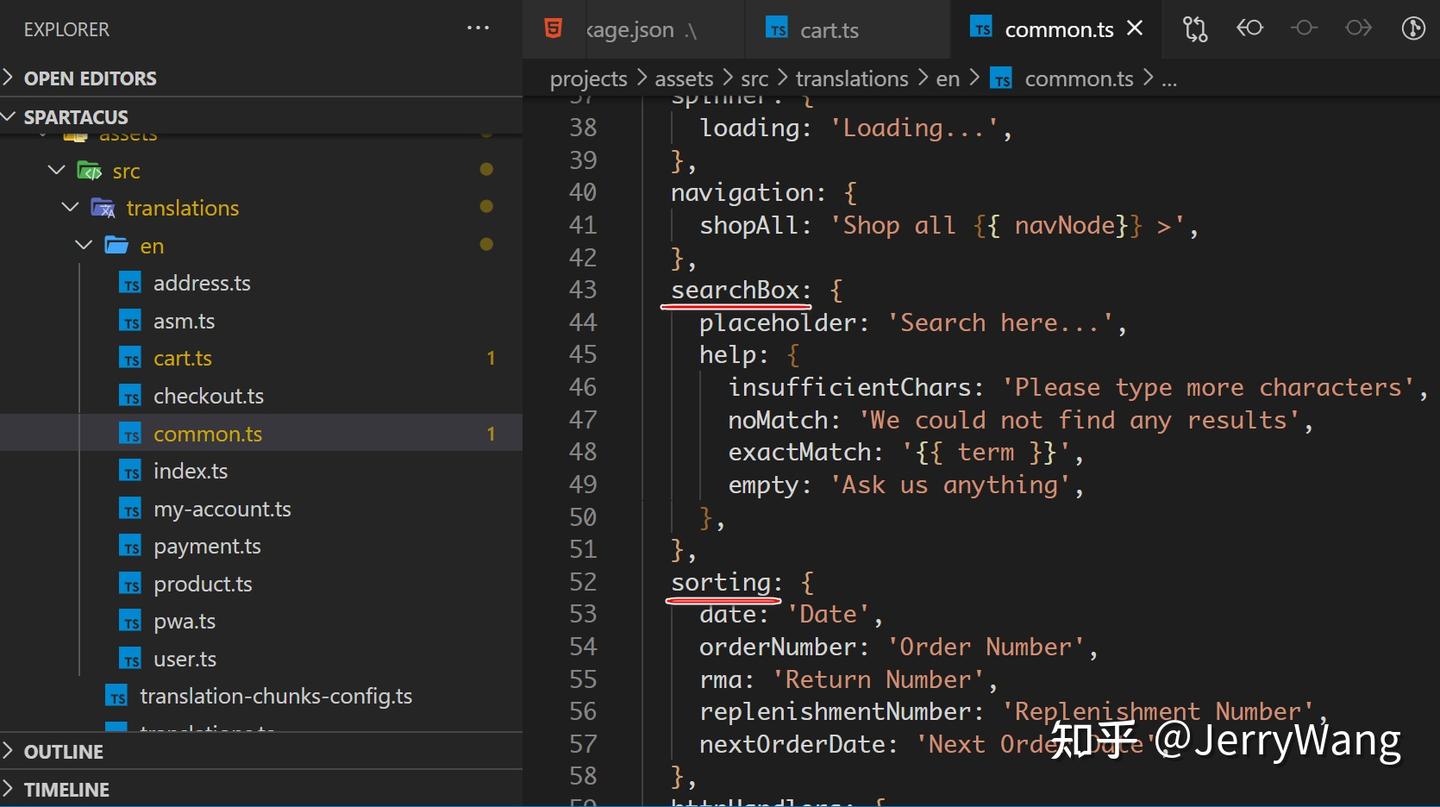Open Explorer's more actions ellipsis menu
This screenshot has width=1440, height=807.
tap(478, 29)
